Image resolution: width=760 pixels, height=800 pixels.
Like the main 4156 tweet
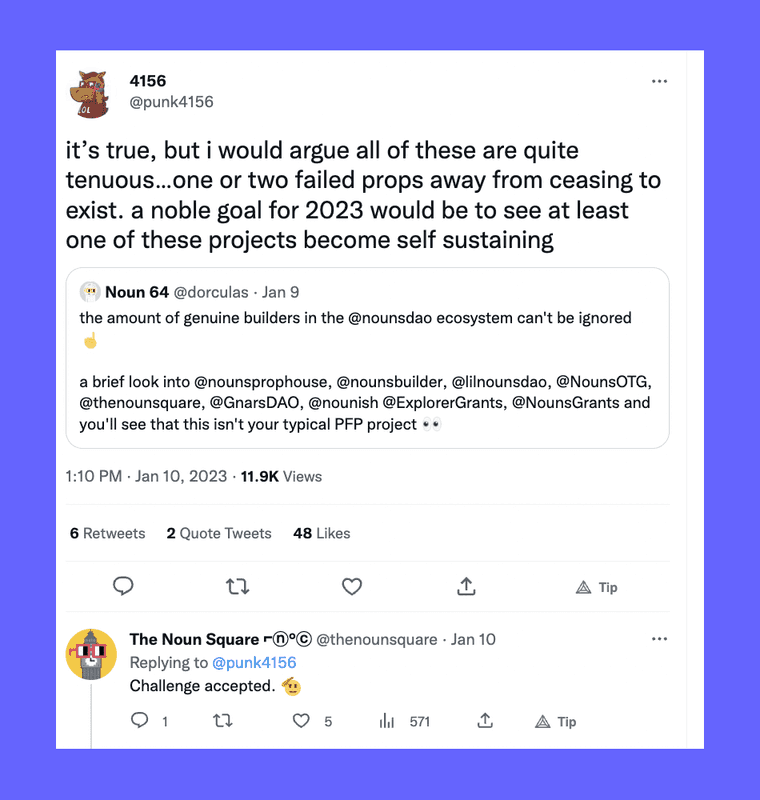352,587
